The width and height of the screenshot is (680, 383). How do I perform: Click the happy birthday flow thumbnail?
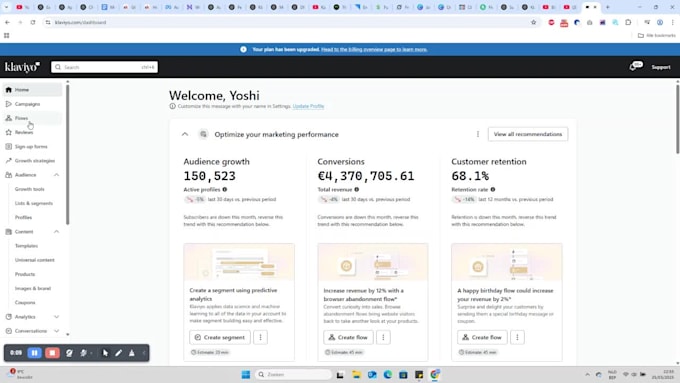tap(507, 262)
